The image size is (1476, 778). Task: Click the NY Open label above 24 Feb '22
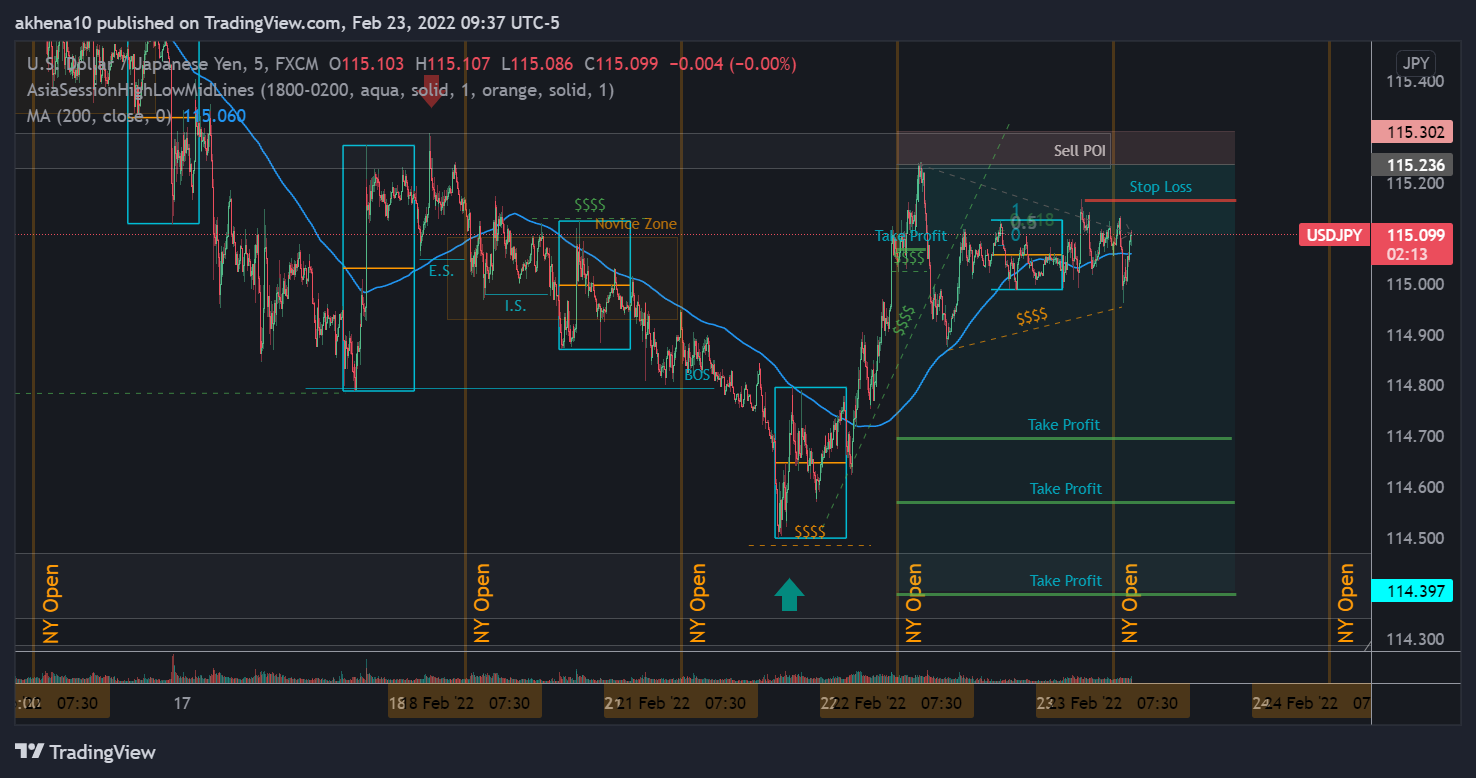pos(1346,603)
